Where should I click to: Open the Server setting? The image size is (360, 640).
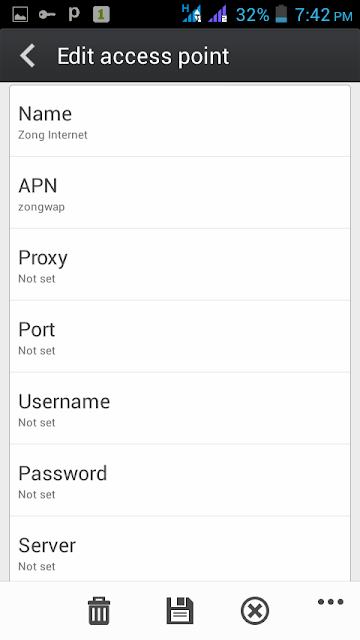[180, 549]
